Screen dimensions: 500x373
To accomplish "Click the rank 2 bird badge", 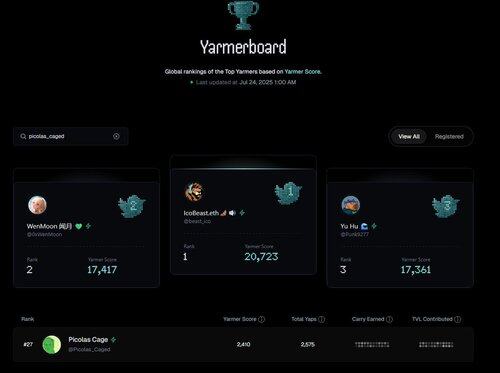I will click(x=132, y=206).
